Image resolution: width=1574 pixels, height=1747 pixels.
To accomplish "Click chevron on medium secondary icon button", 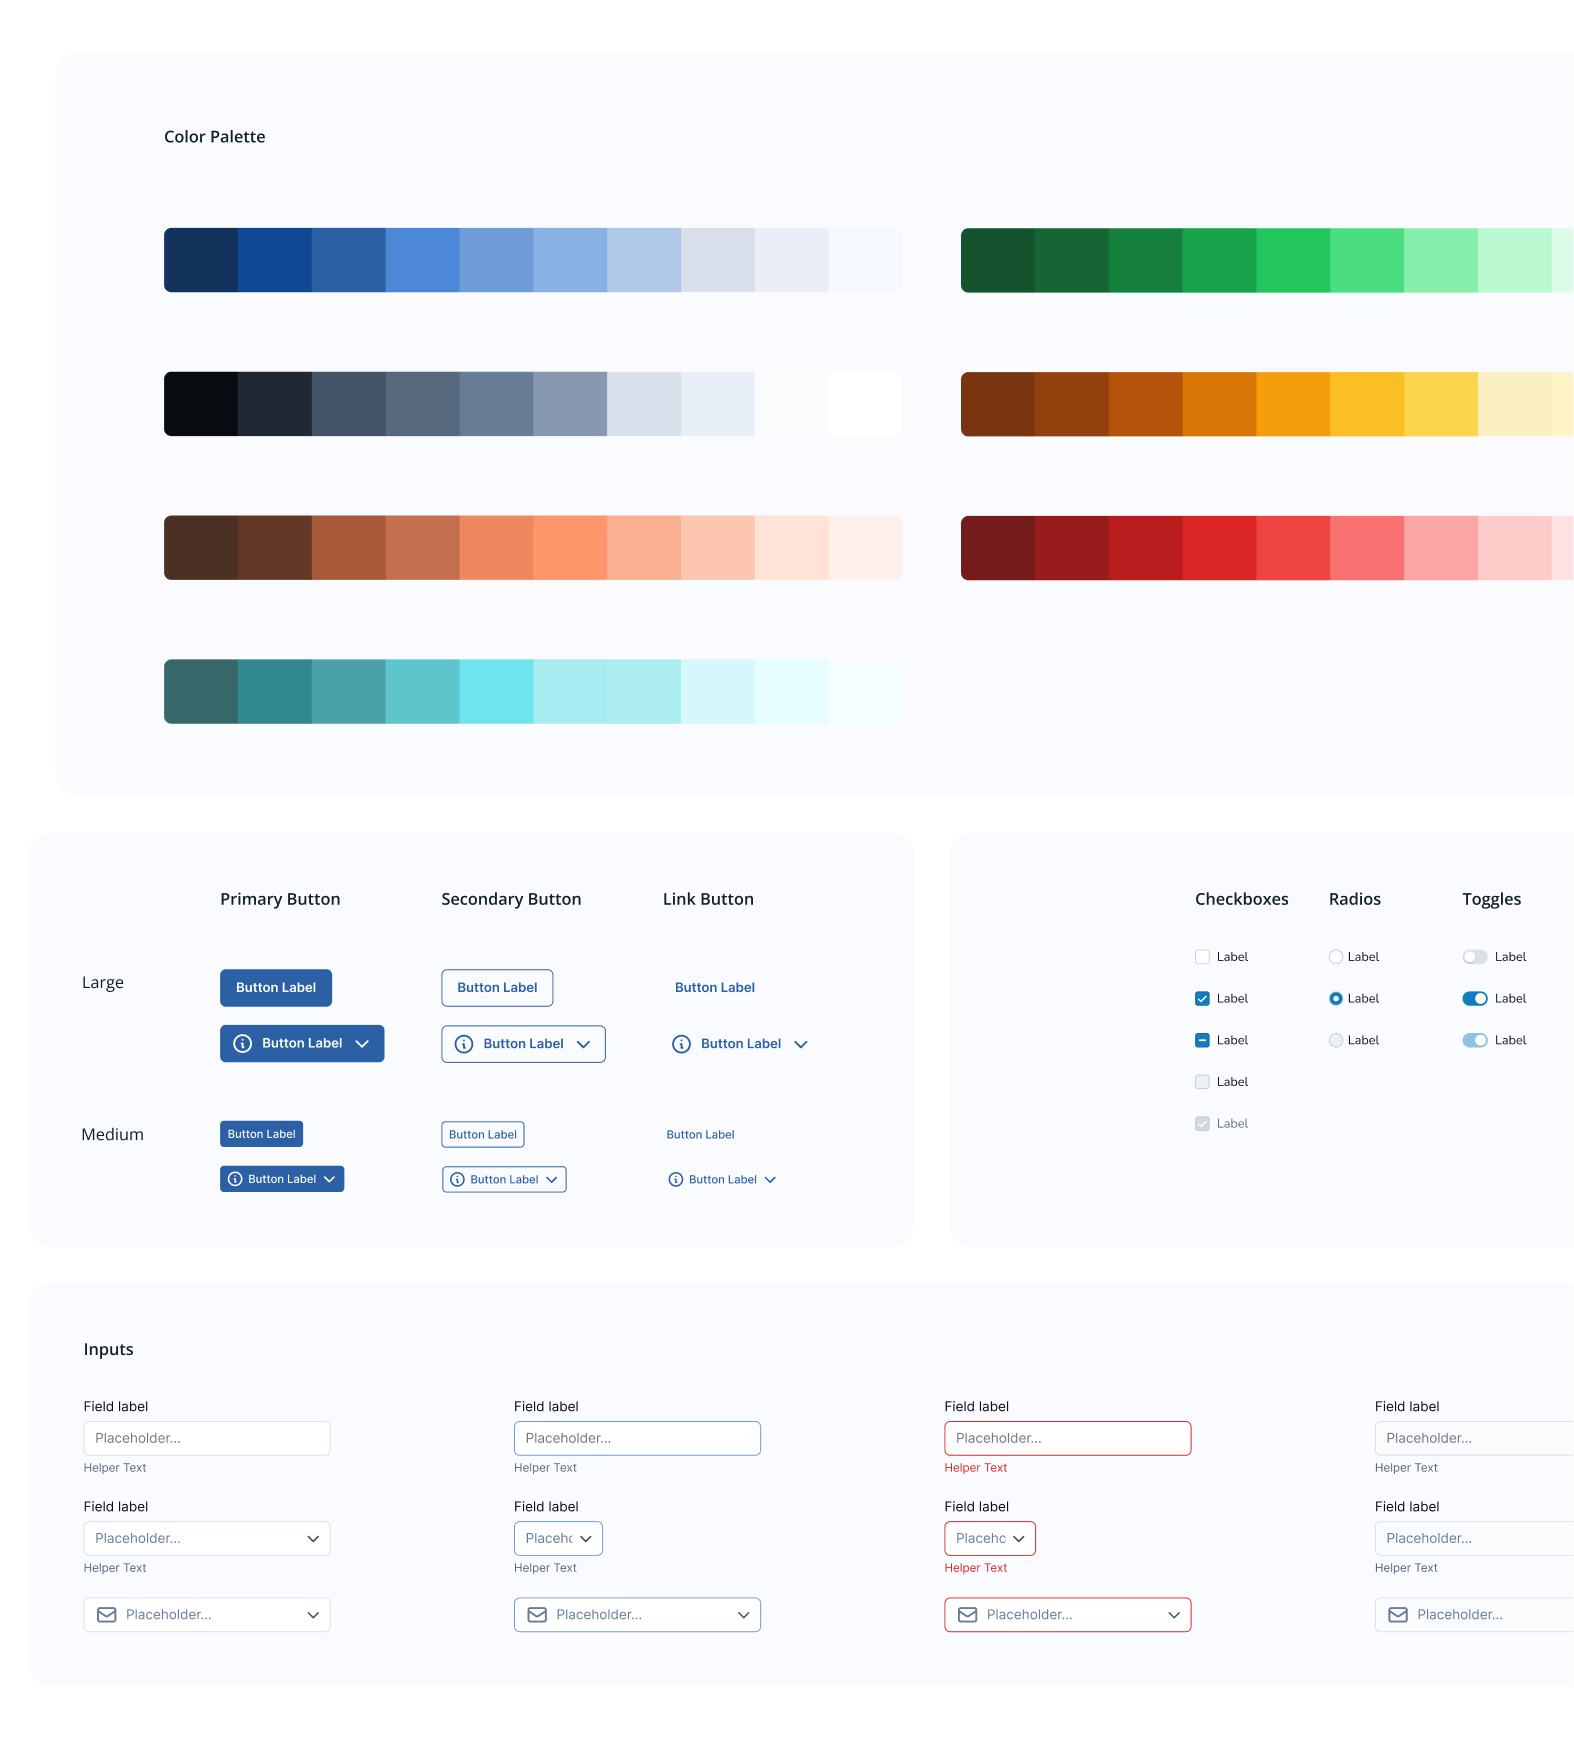I will coord(551,1180).
